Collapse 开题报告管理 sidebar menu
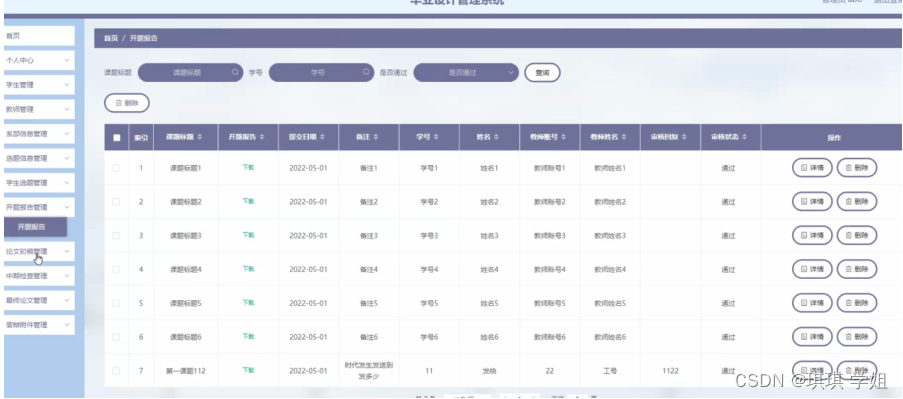 point(39,207)
